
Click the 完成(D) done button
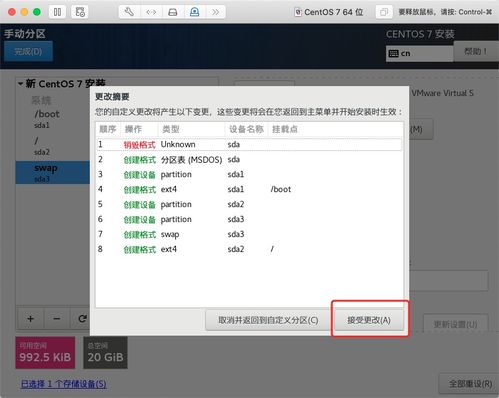coord(28,51)
